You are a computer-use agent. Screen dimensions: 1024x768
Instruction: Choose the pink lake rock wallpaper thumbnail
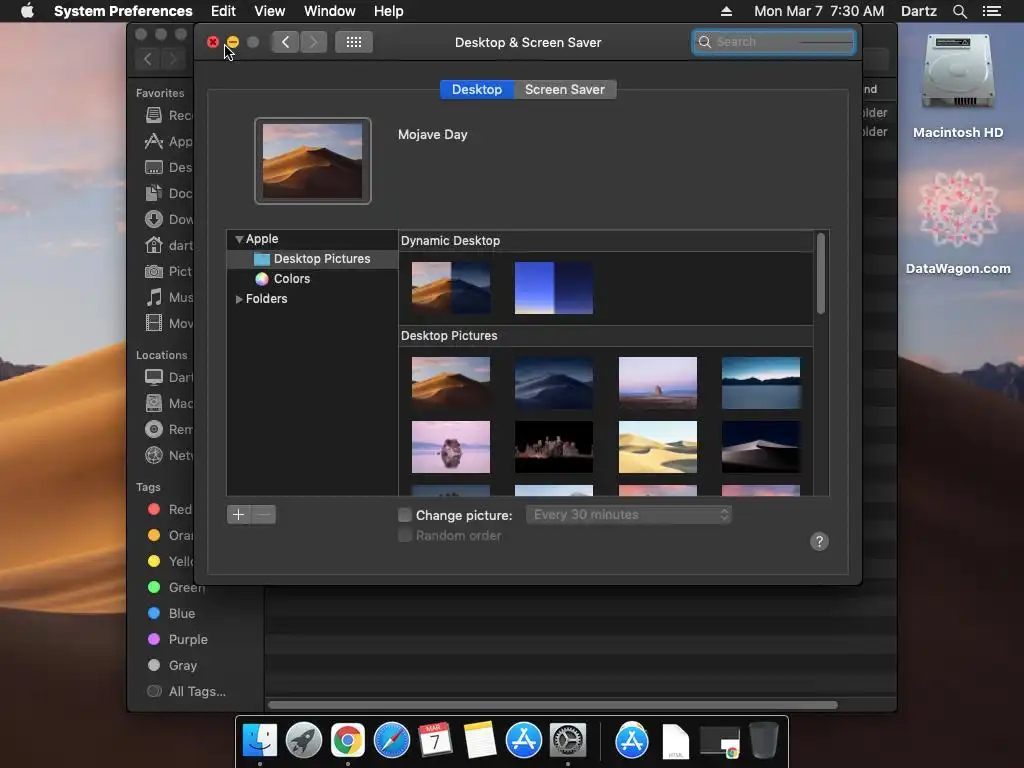click(451, 447)
